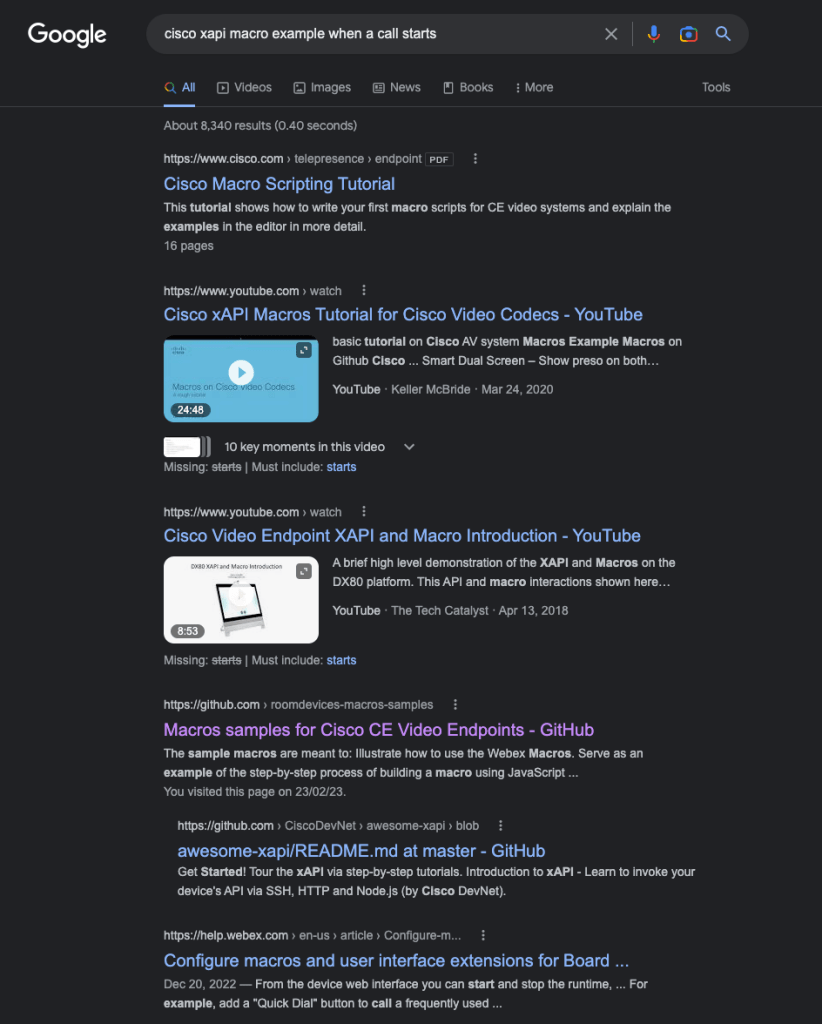822x1024 pixels.
Task: Open the Cisco Macro Scripting Tutorial link
Action: pyautogui.click(x=279, y=184)
